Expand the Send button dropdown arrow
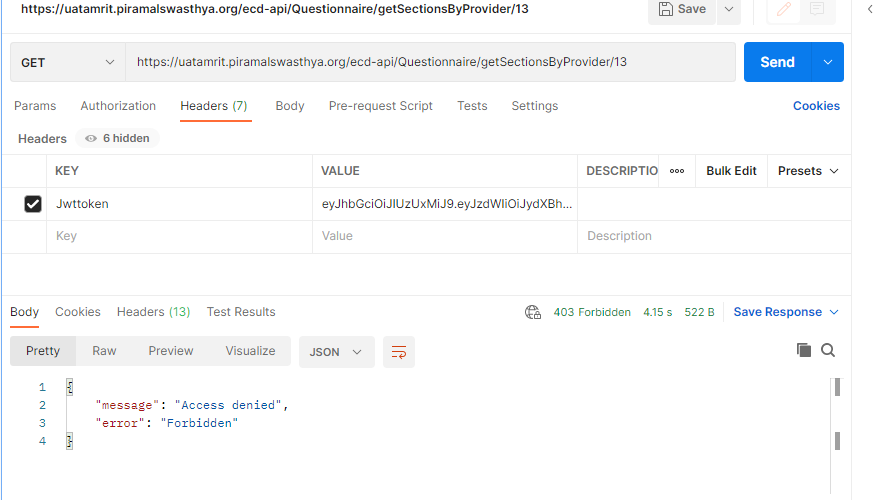This screenshot has width=873, height=500. (x=828, y=62)
